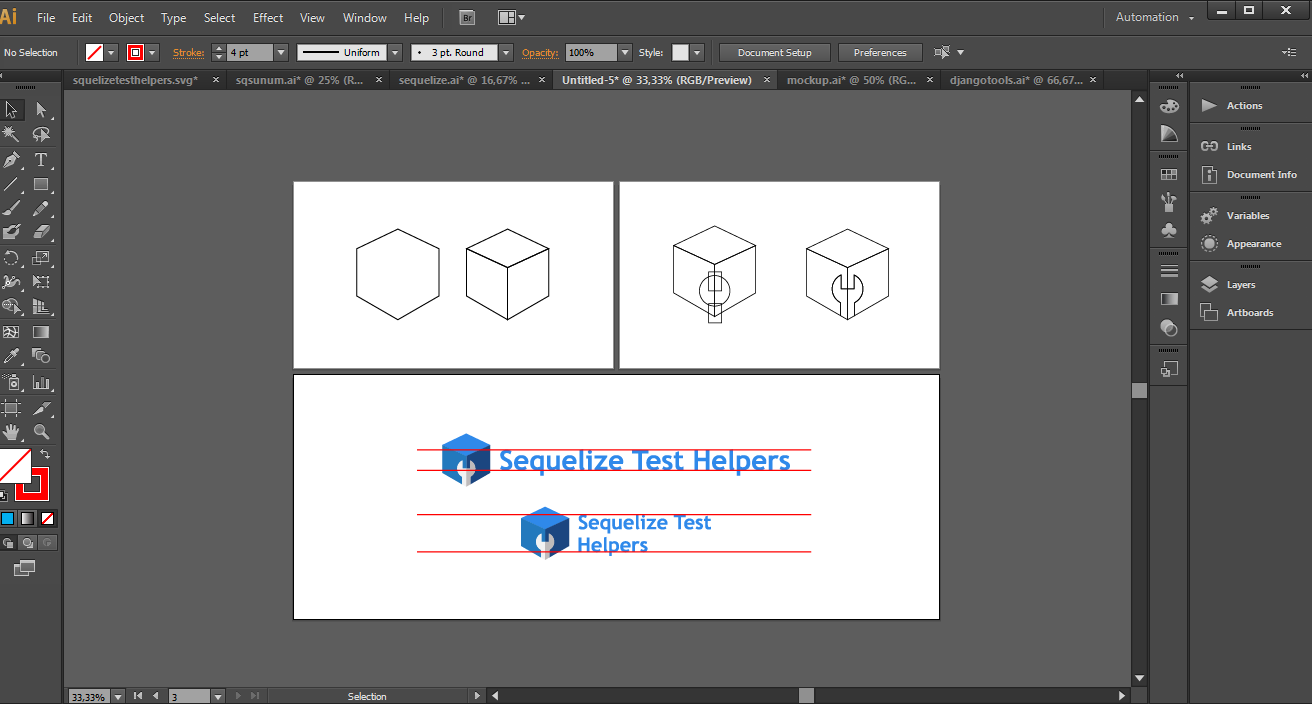Select the Magic Wand tool
1312x704 pixels.
[12, 134]
